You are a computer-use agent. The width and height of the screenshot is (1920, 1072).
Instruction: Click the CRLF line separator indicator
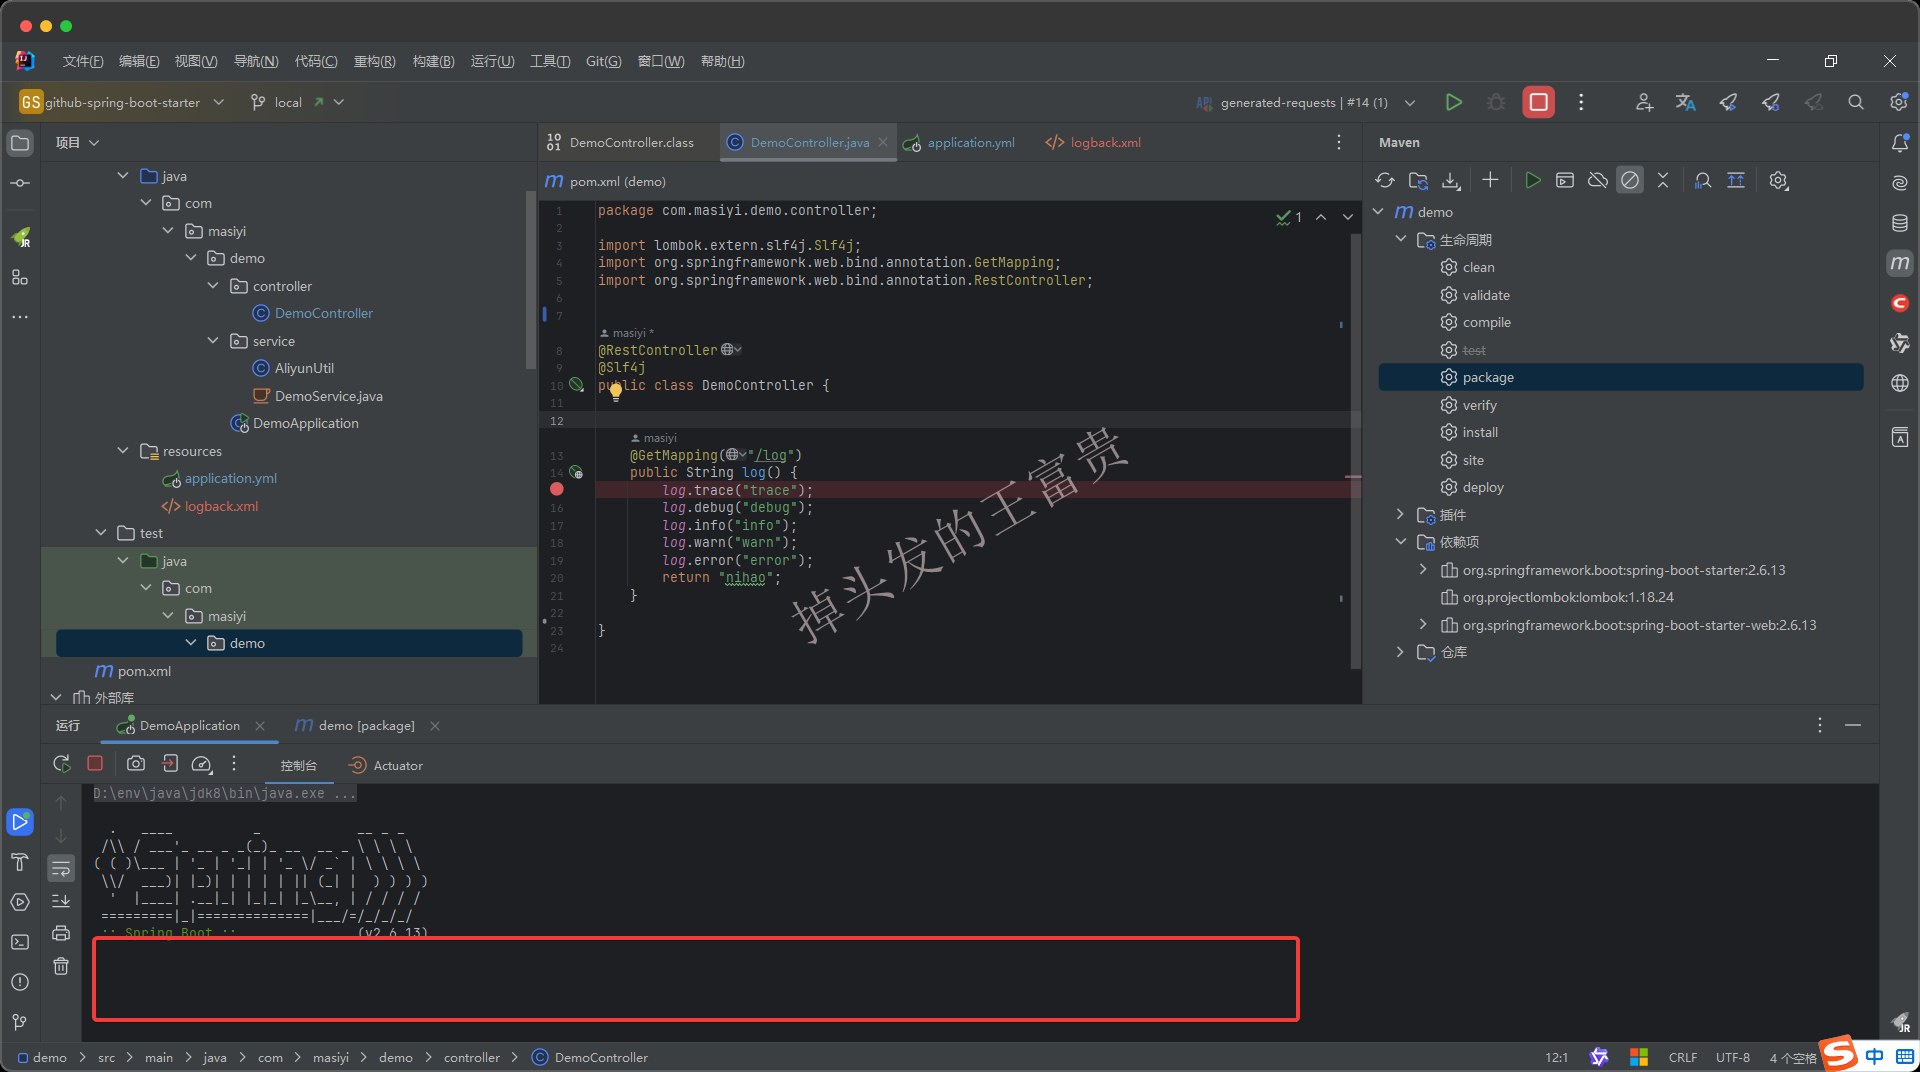tap(1682, 1057)
